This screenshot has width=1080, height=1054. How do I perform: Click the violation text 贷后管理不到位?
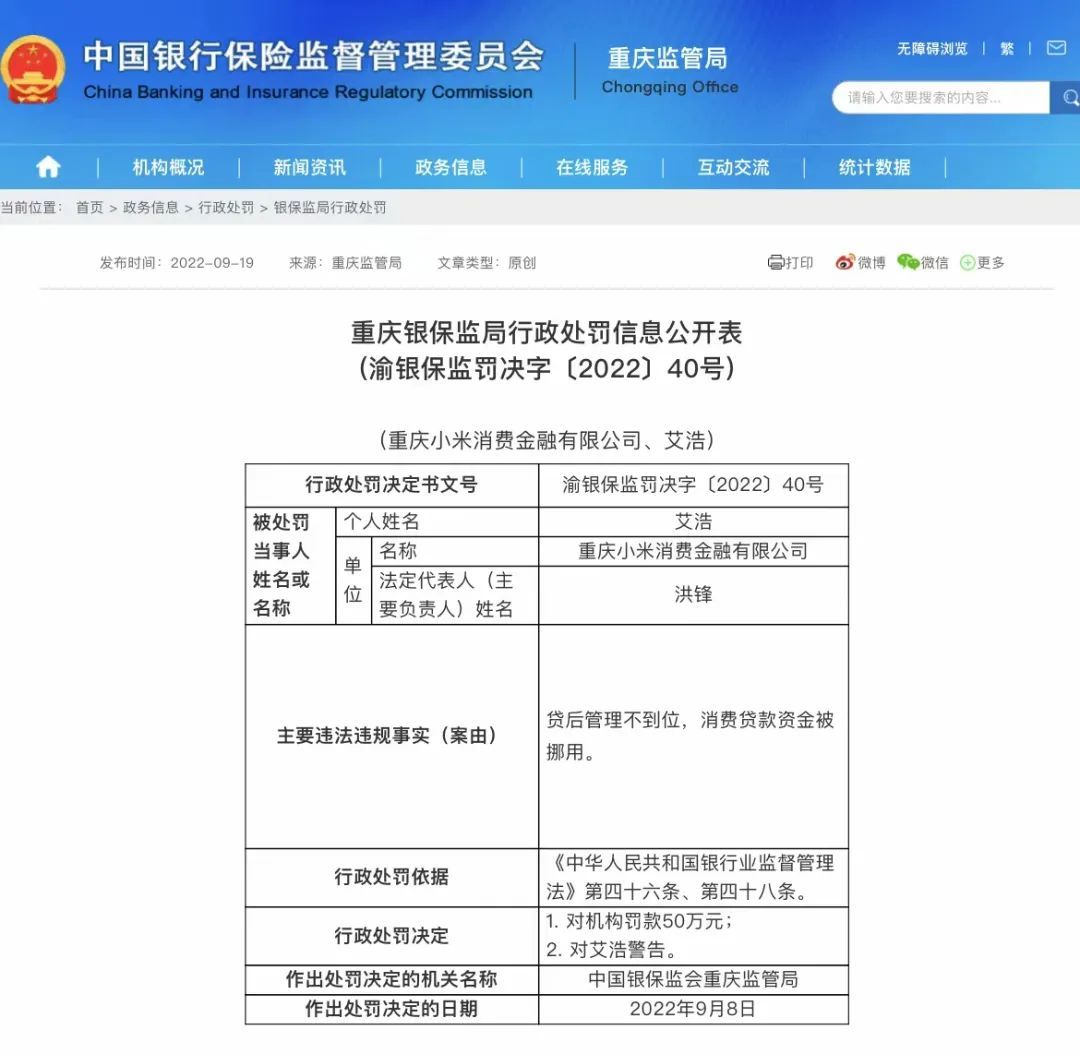coord(613,720)
